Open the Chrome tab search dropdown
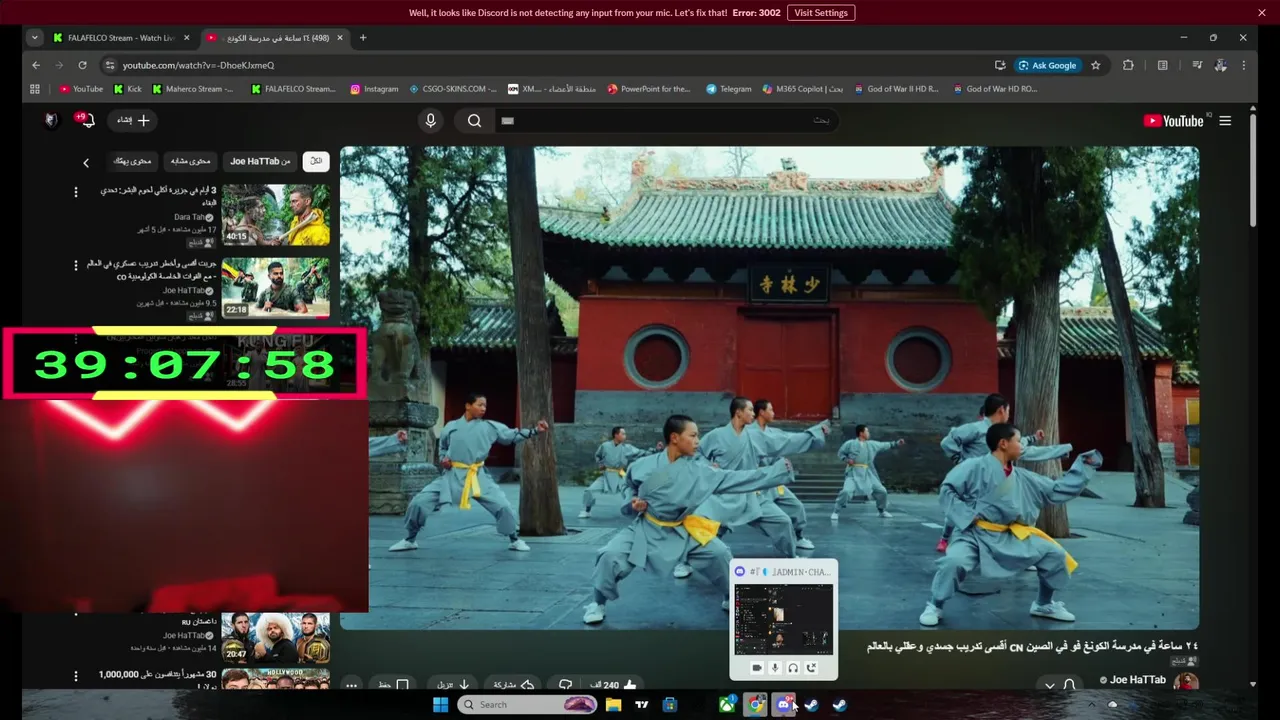1280x720 pixels. (x=35, y=38)
